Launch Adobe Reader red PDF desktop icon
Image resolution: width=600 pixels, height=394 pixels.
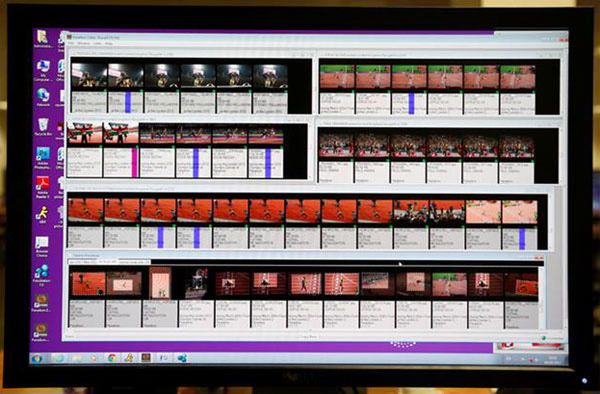43,183
